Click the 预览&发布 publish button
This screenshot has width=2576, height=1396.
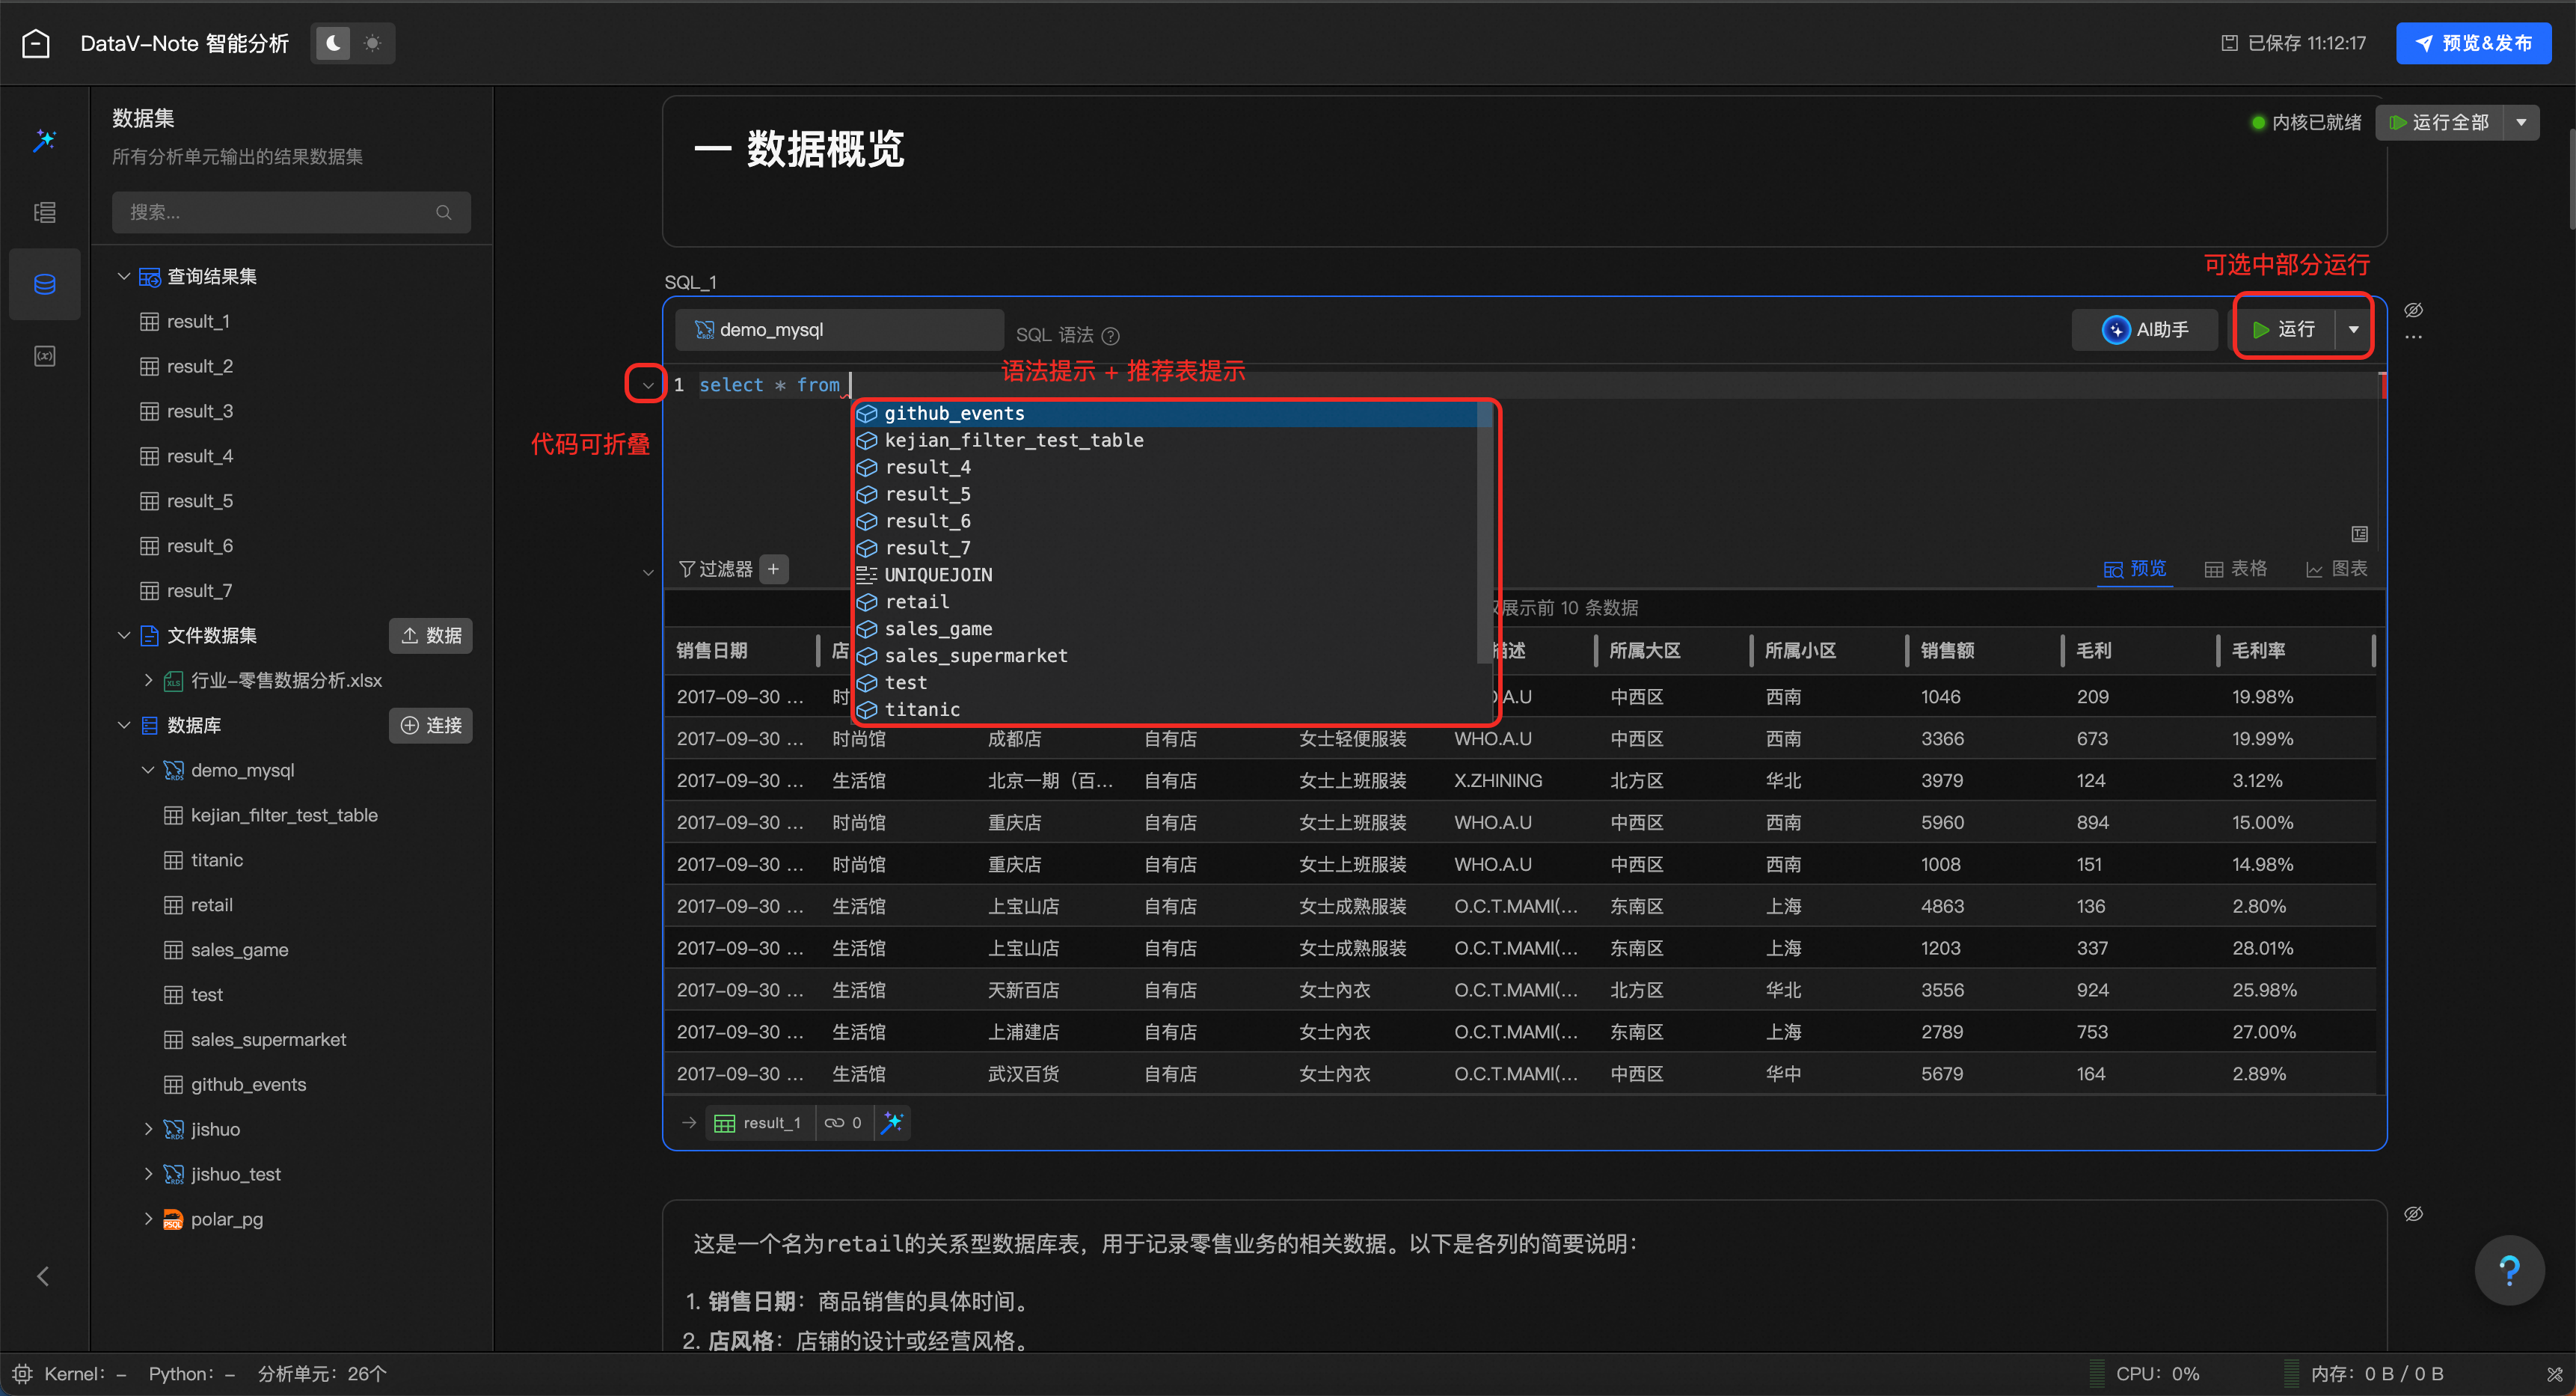[x=2472, y=42]
